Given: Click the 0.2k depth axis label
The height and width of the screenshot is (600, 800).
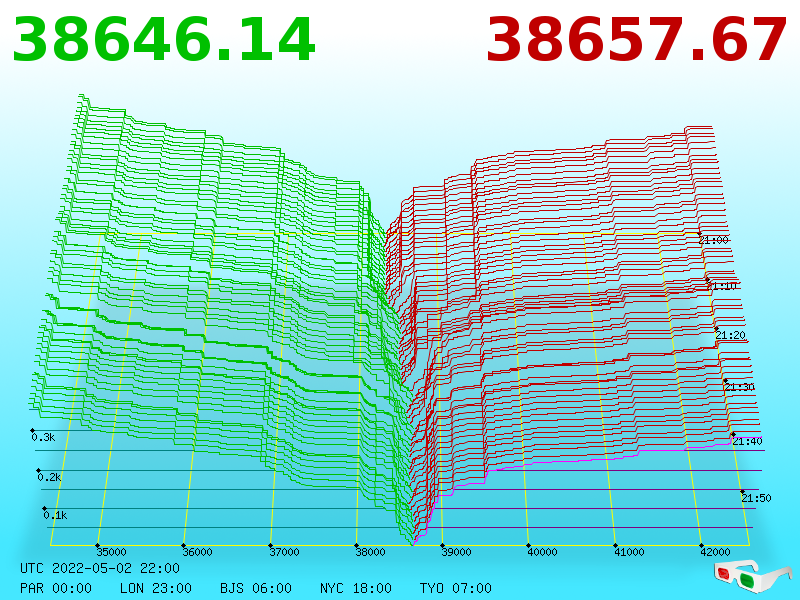Looking at the screenshot, I should coord(49,478).
